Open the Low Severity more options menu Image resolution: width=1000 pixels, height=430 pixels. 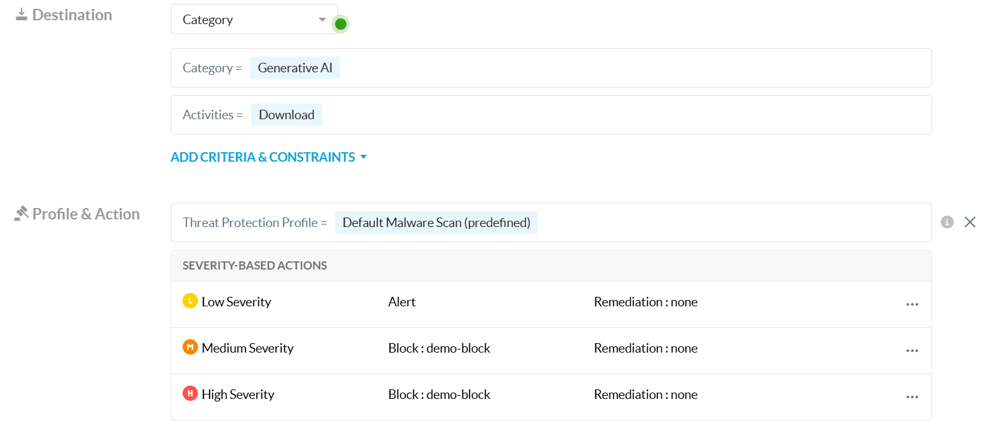[912, 303]
